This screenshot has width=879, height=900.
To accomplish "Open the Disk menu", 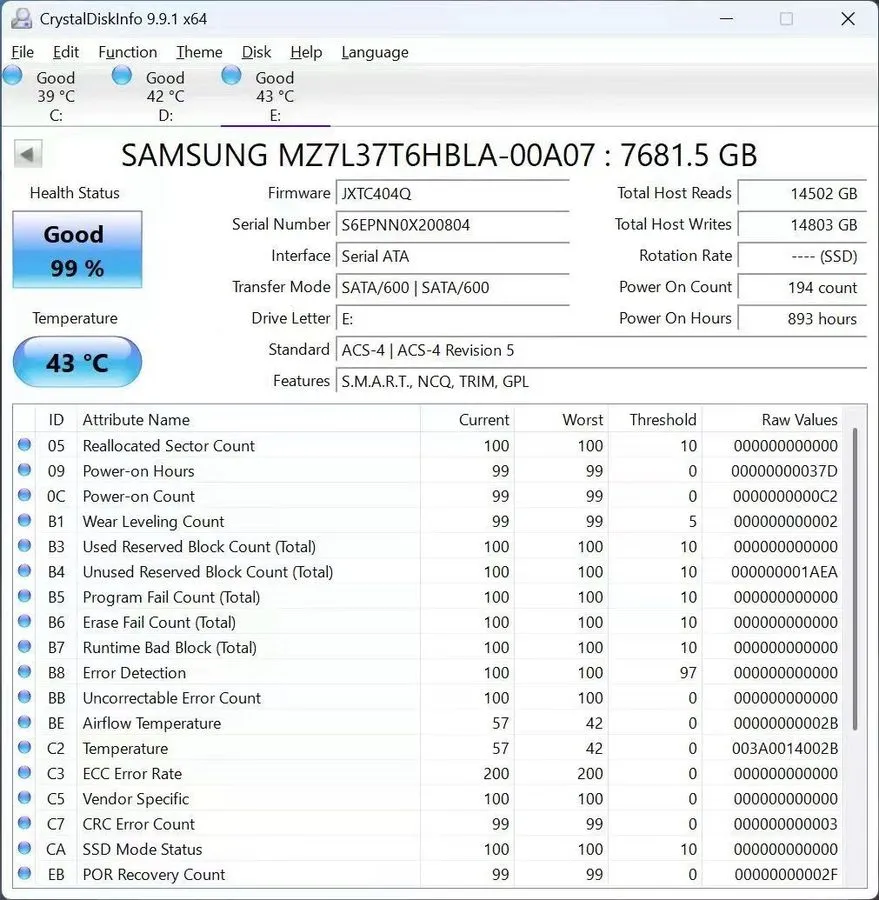I will click(256, 52).
